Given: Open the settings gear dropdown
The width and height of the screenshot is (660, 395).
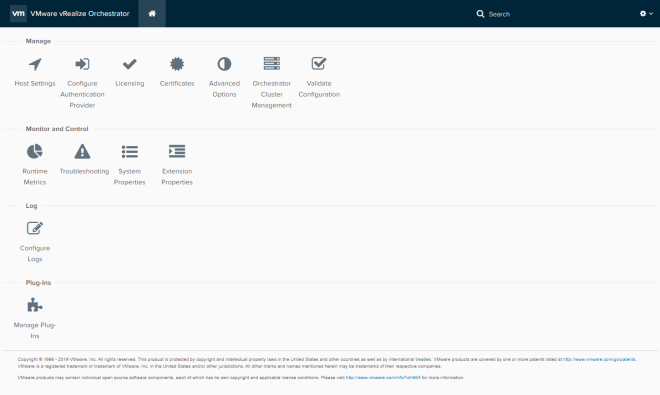Looking at the screenshot, I should click(646, 13).
